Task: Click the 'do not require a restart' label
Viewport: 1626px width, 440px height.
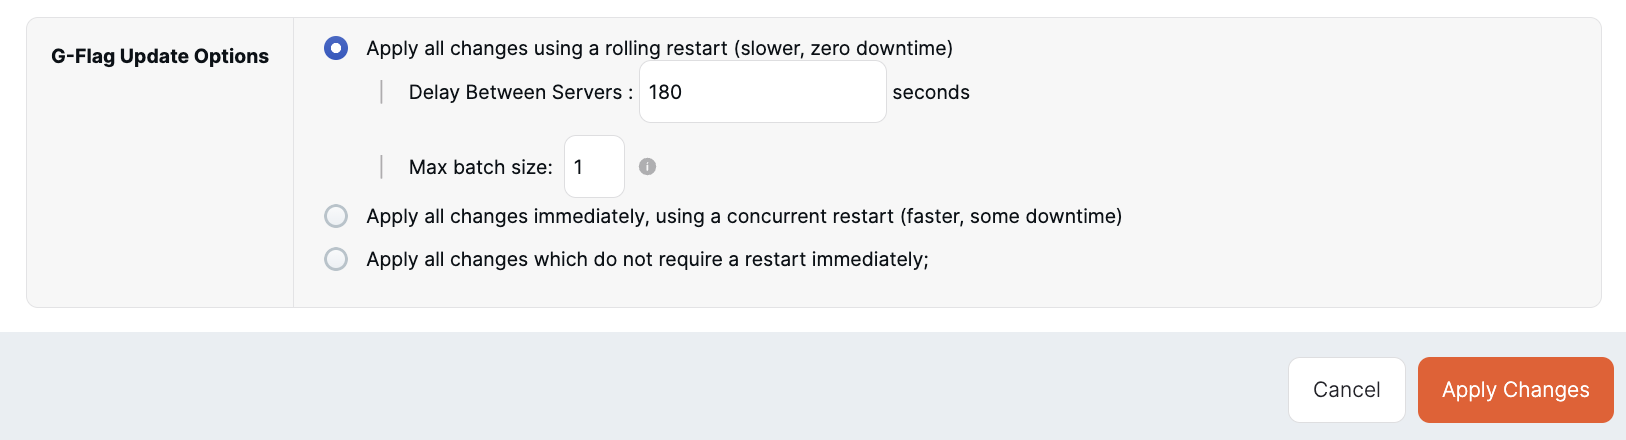Action: 647,259
